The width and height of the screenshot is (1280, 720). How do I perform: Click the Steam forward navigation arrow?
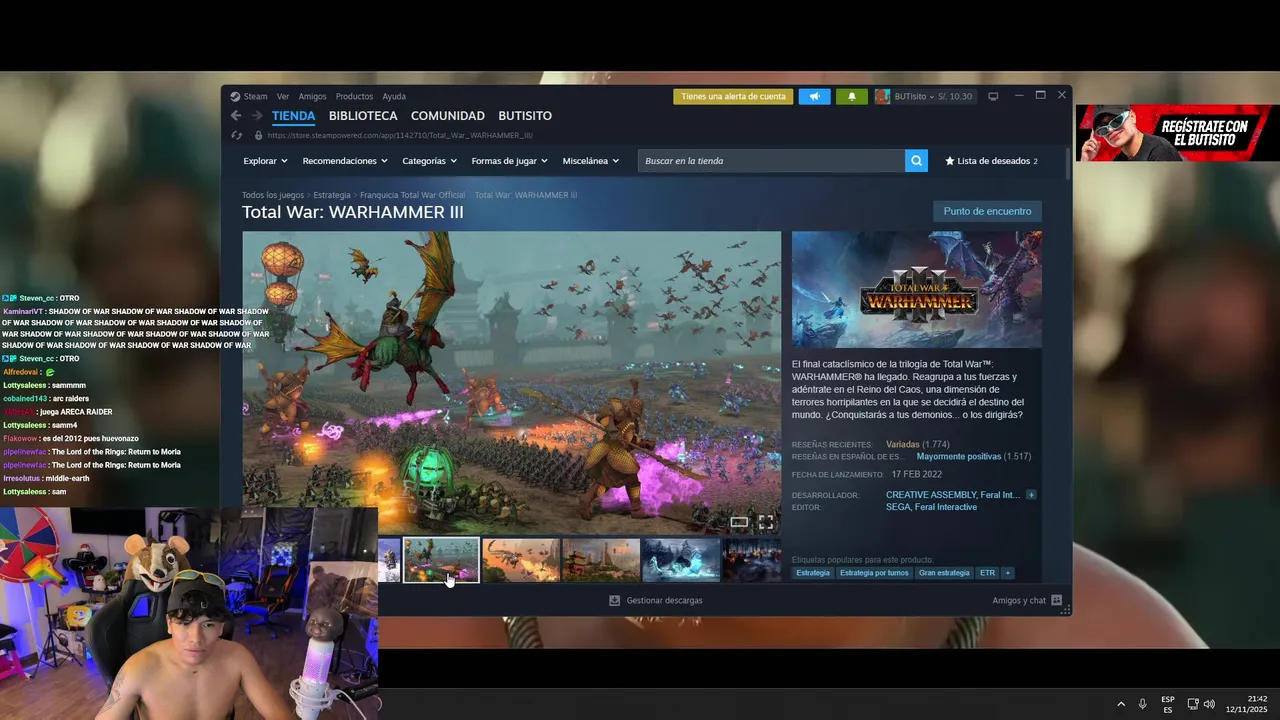coord(257,116)
